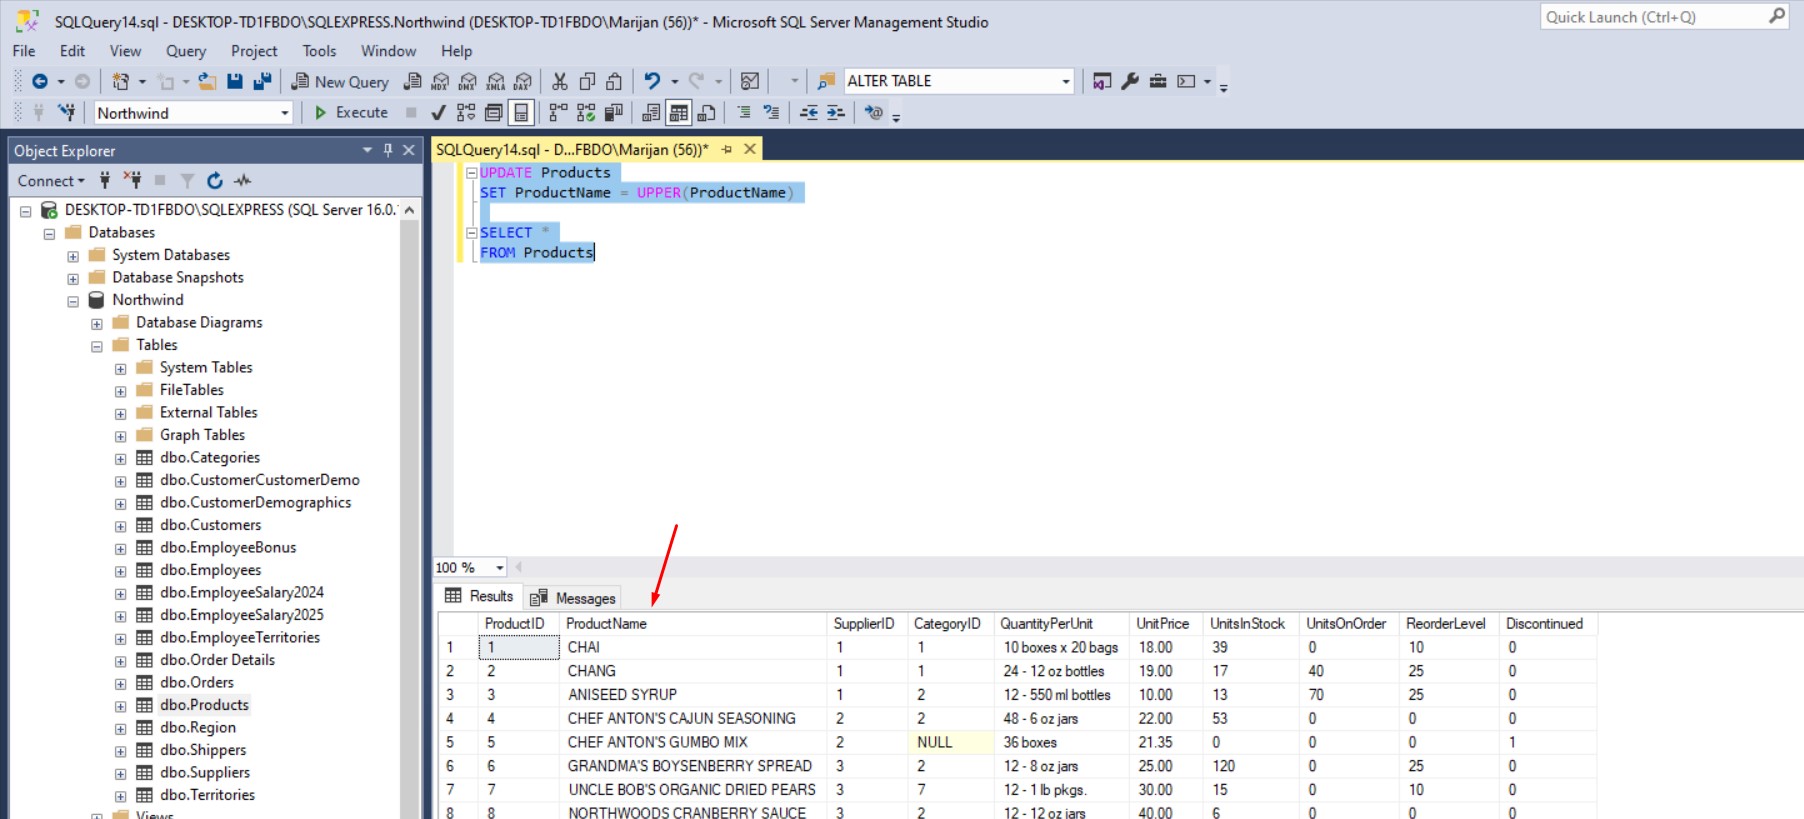Click the New Query button
The width and height of the screenshot is (1804, 819).
[340, 82]
